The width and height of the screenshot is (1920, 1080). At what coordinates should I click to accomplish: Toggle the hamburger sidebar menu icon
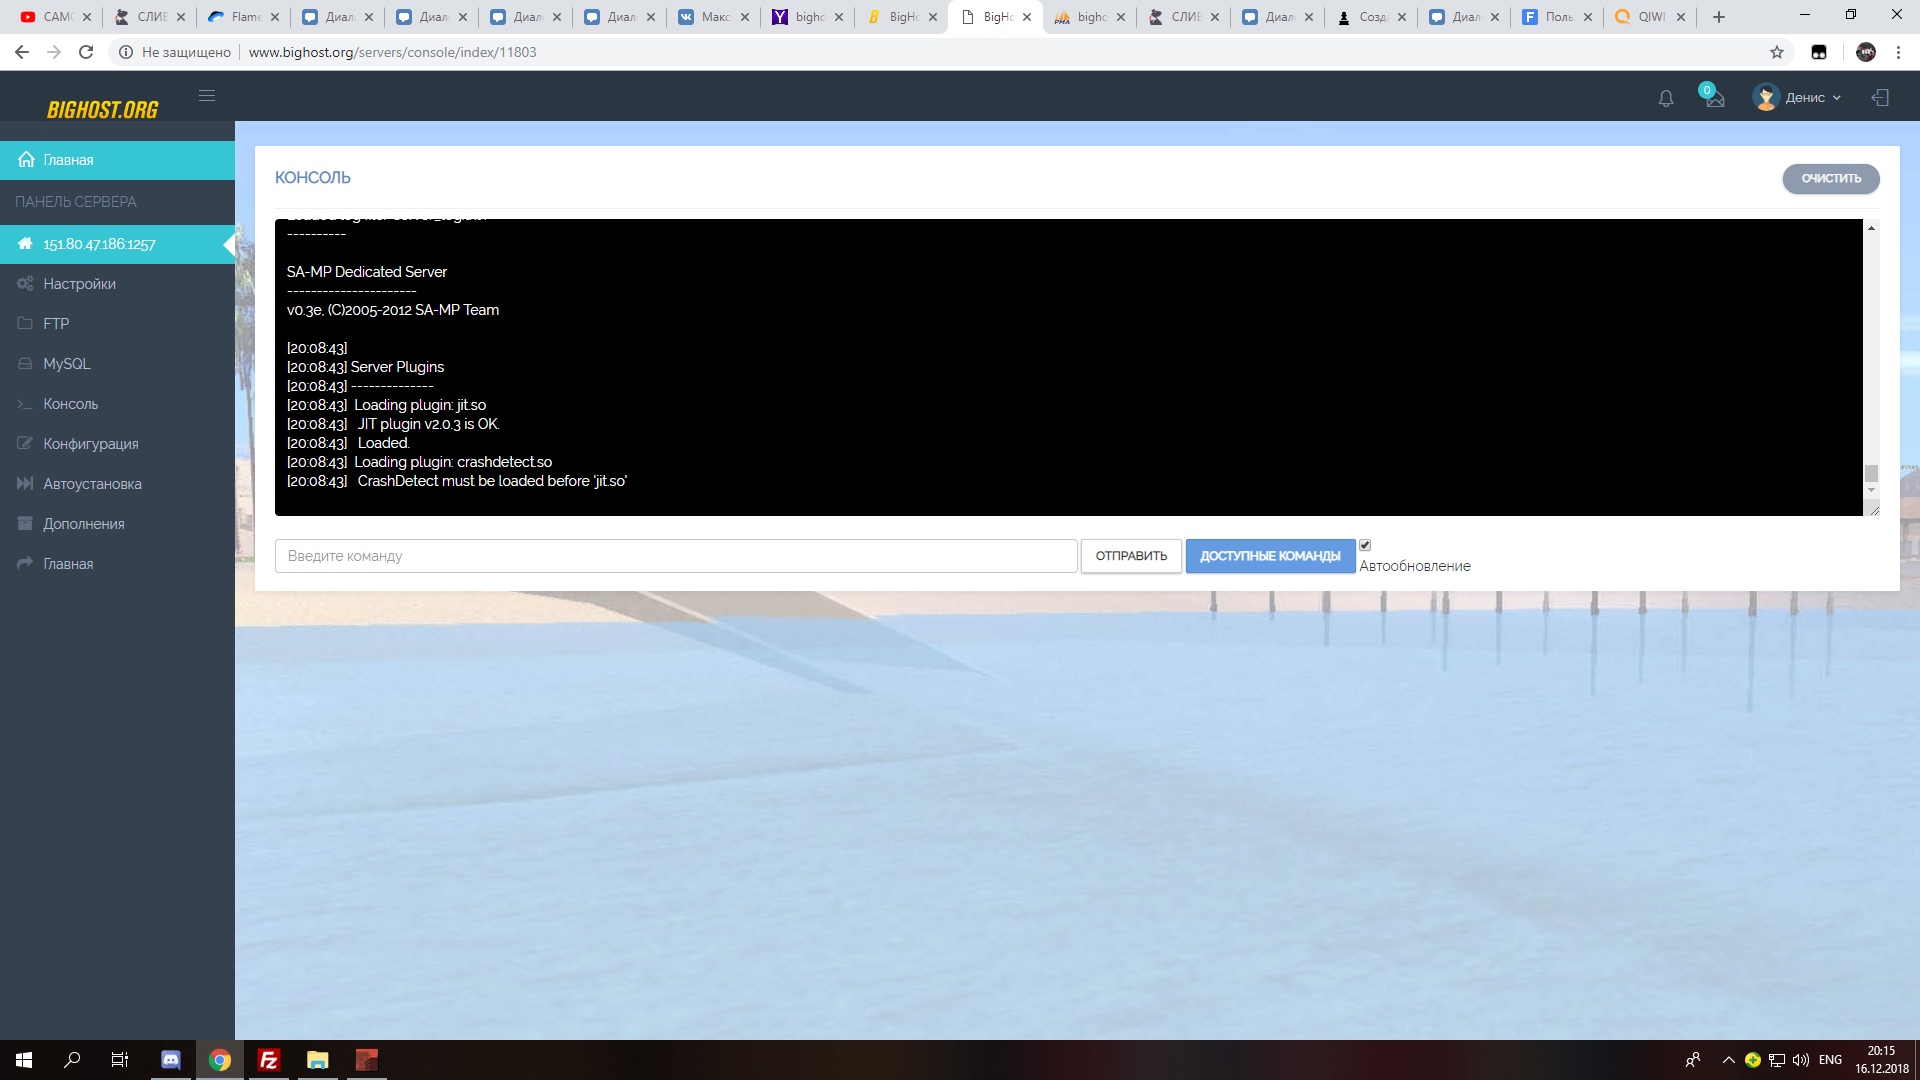tap(207, 96)
